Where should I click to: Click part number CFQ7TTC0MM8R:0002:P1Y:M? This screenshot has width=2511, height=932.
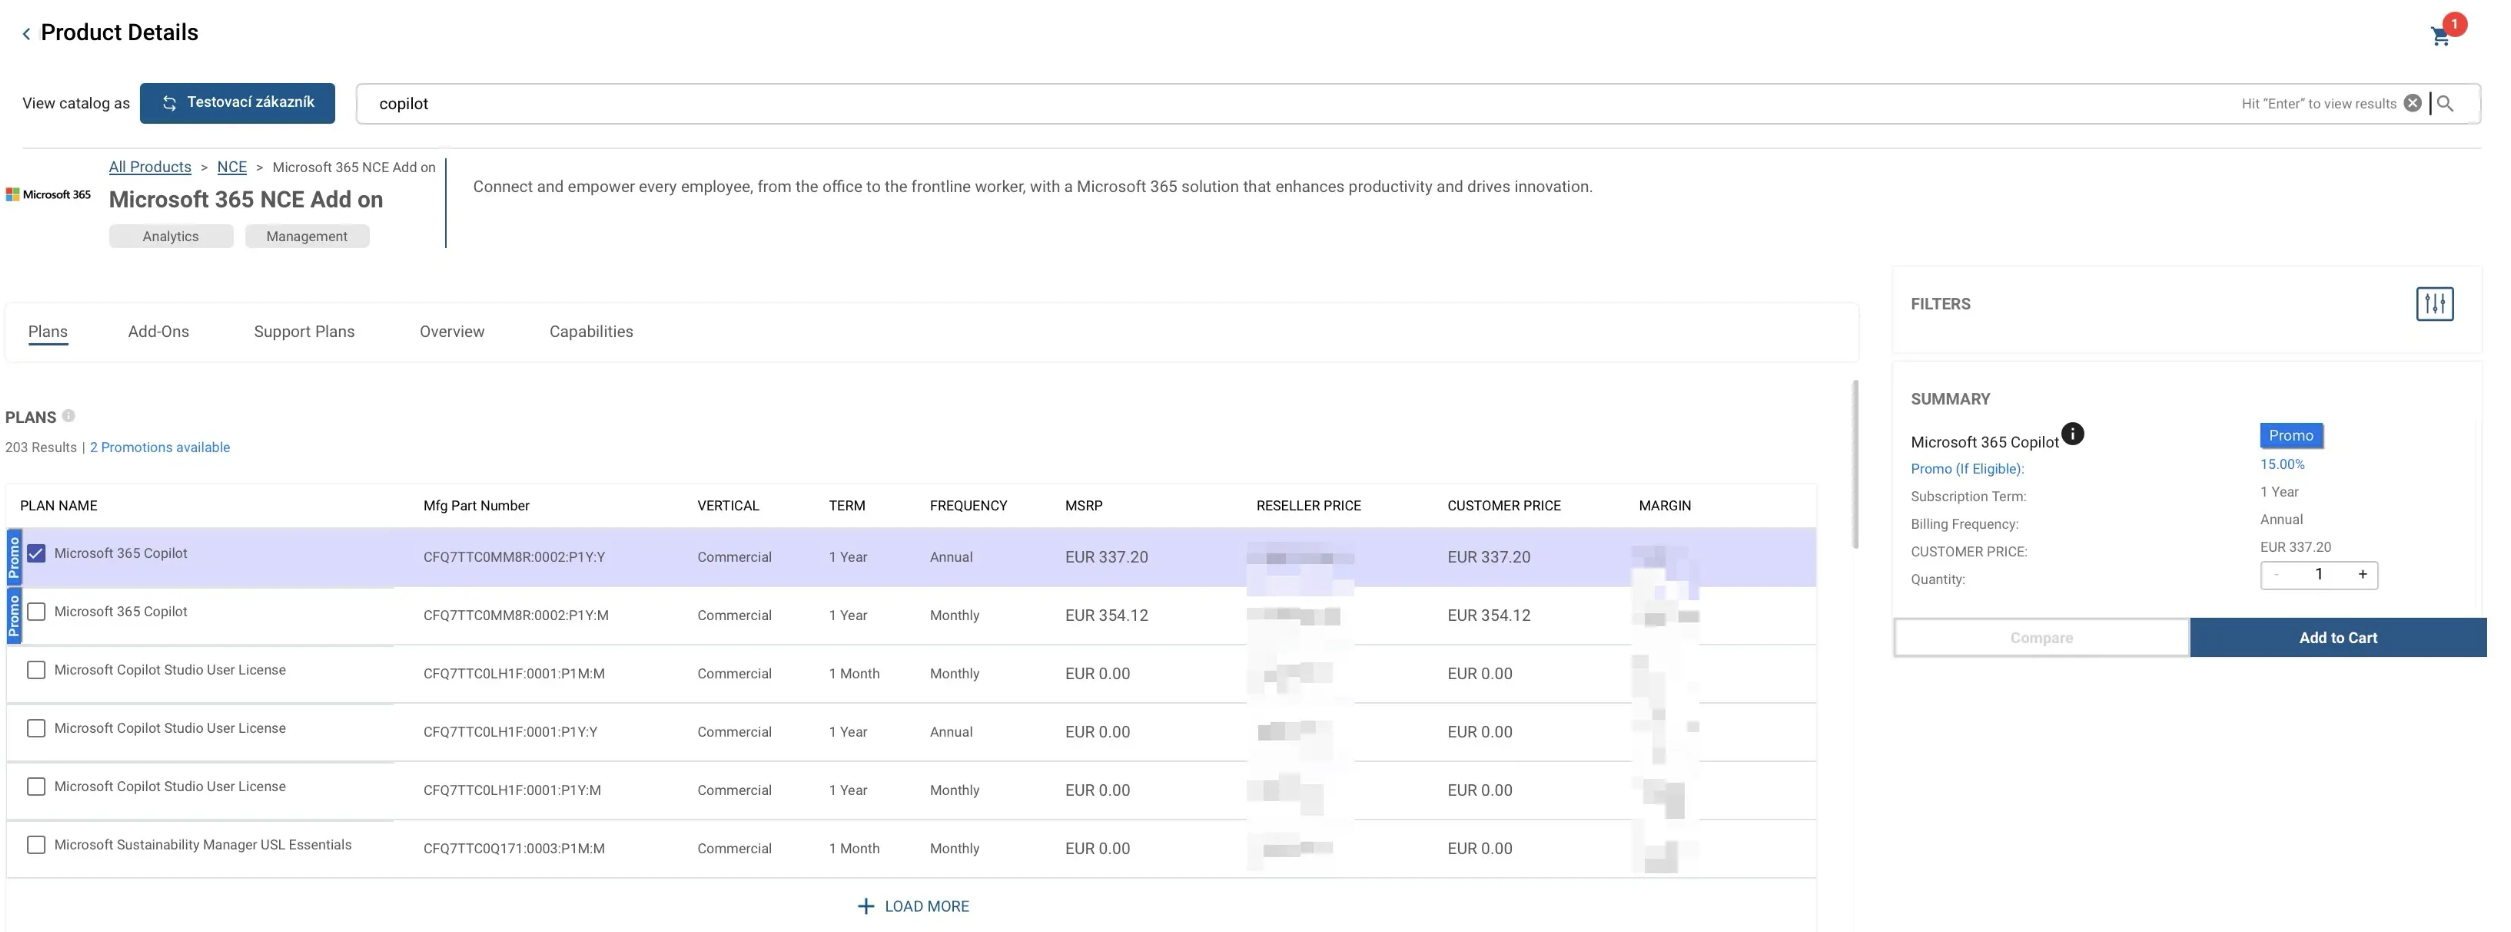pos(516,615)
